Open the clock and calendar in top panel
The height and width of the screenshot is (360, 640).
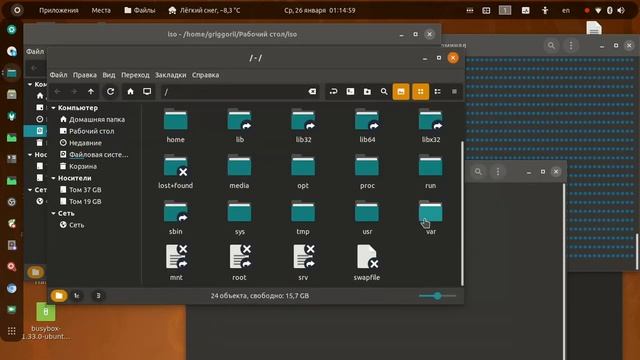coord(320,11)
